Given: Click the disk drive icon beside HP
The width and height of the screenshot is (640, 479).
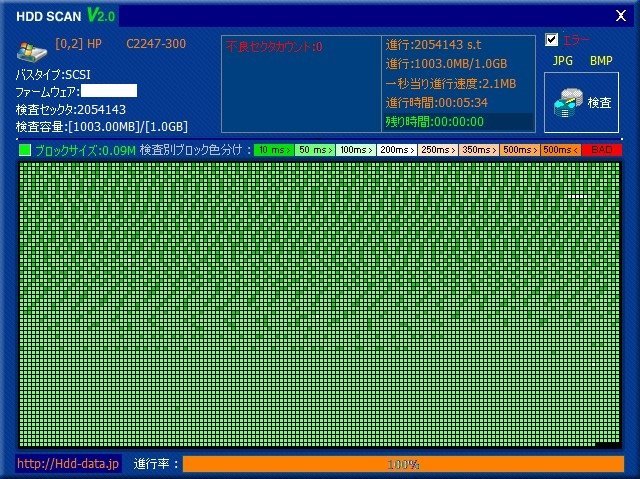Looking at the screenshot, I should coord(32,51).
